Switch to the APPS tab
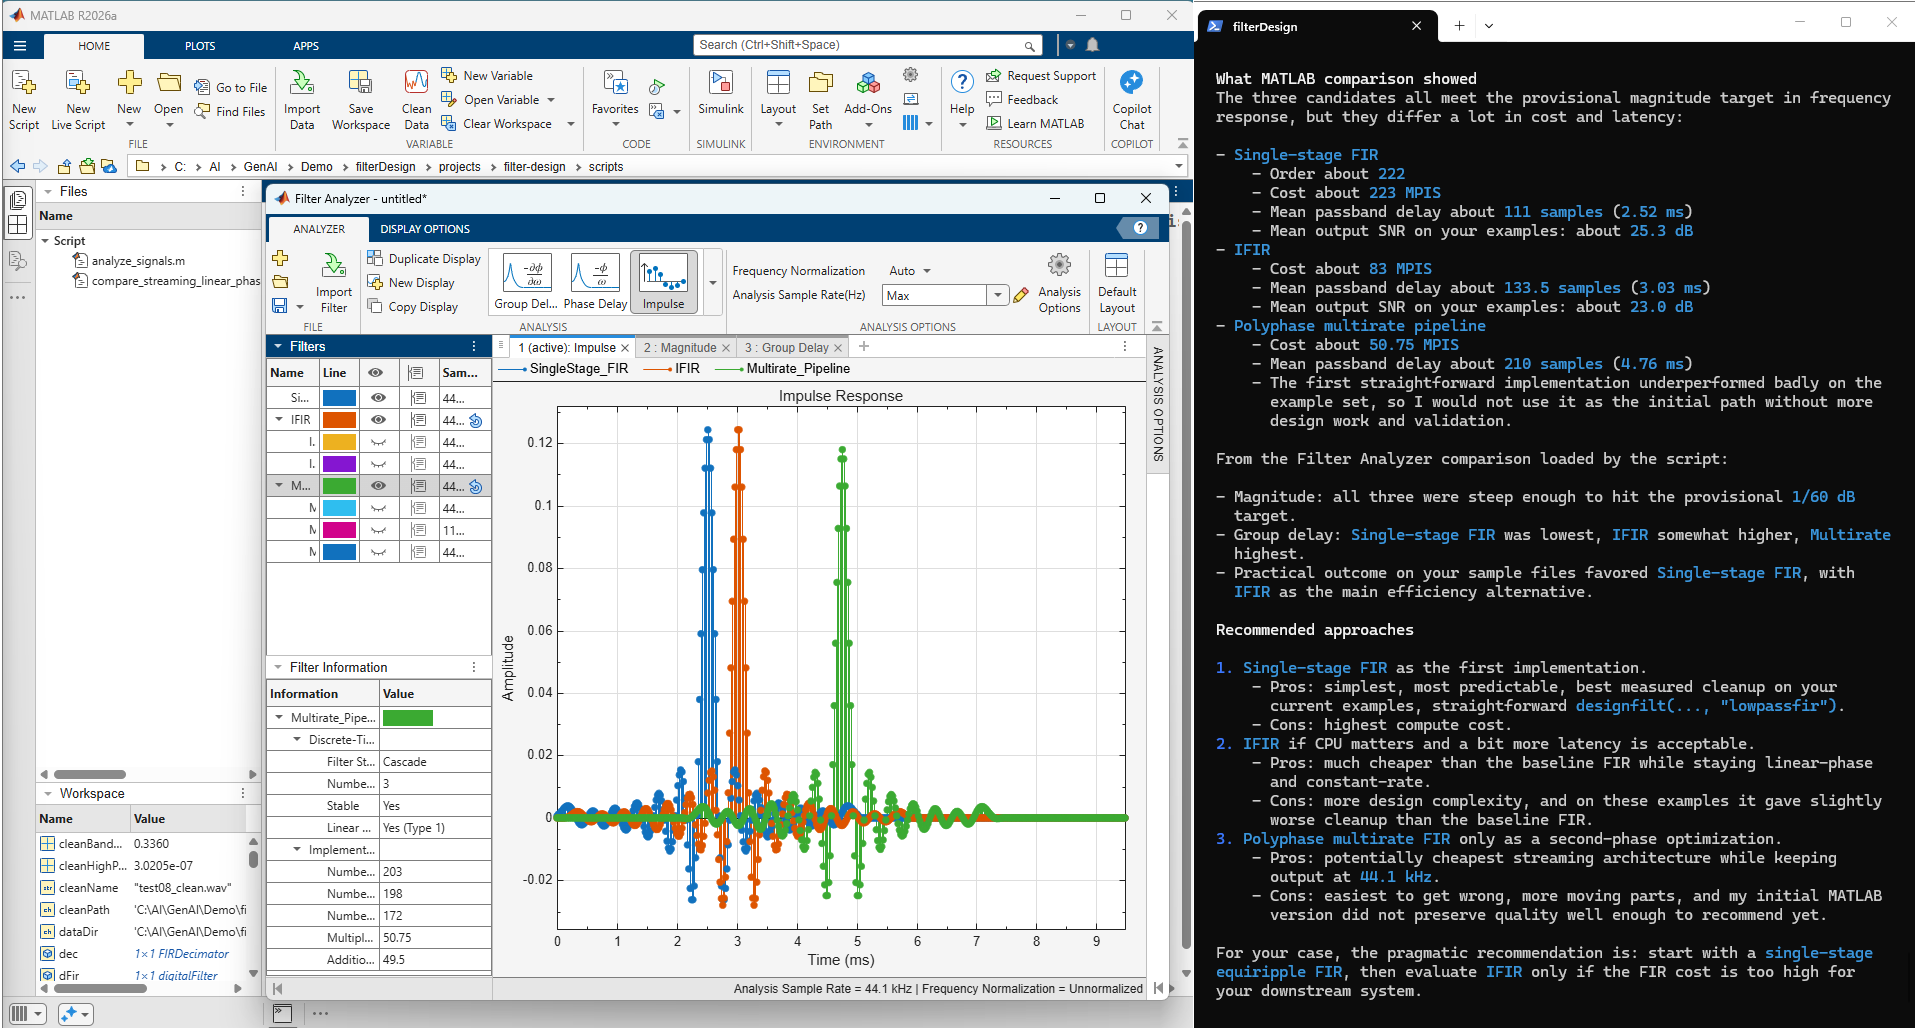1915x1028 pixels. tap(306, 46)
